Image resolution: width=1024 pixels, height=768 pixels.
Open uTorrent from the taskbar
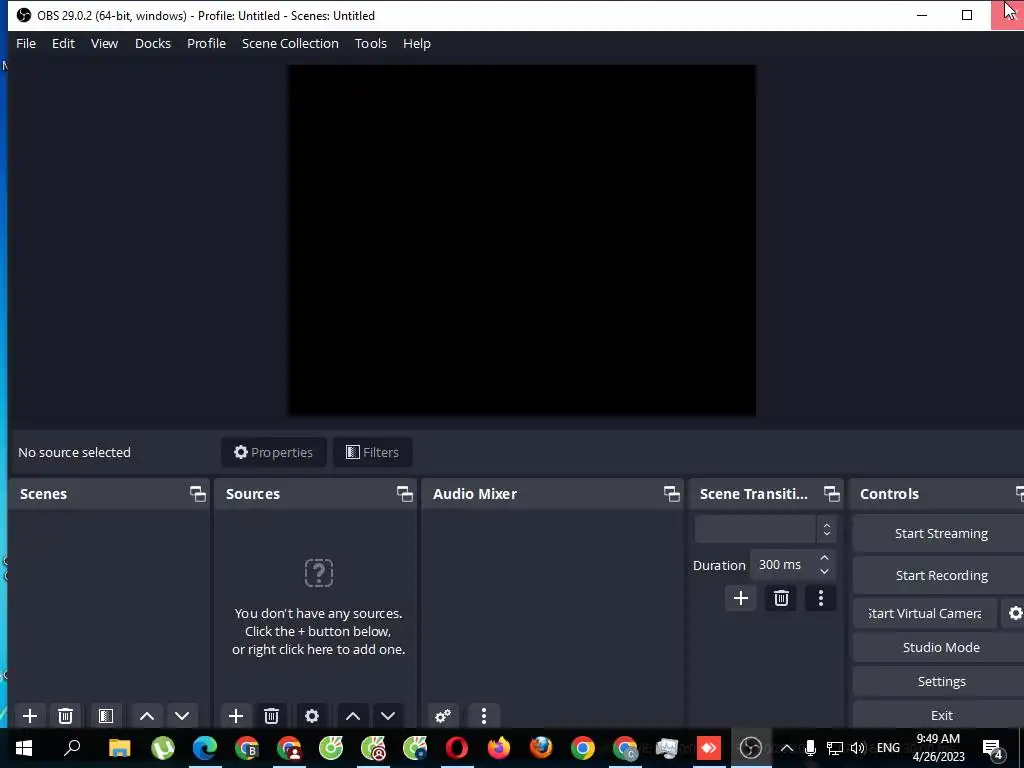pyautogui.click(x=163, y=748)
